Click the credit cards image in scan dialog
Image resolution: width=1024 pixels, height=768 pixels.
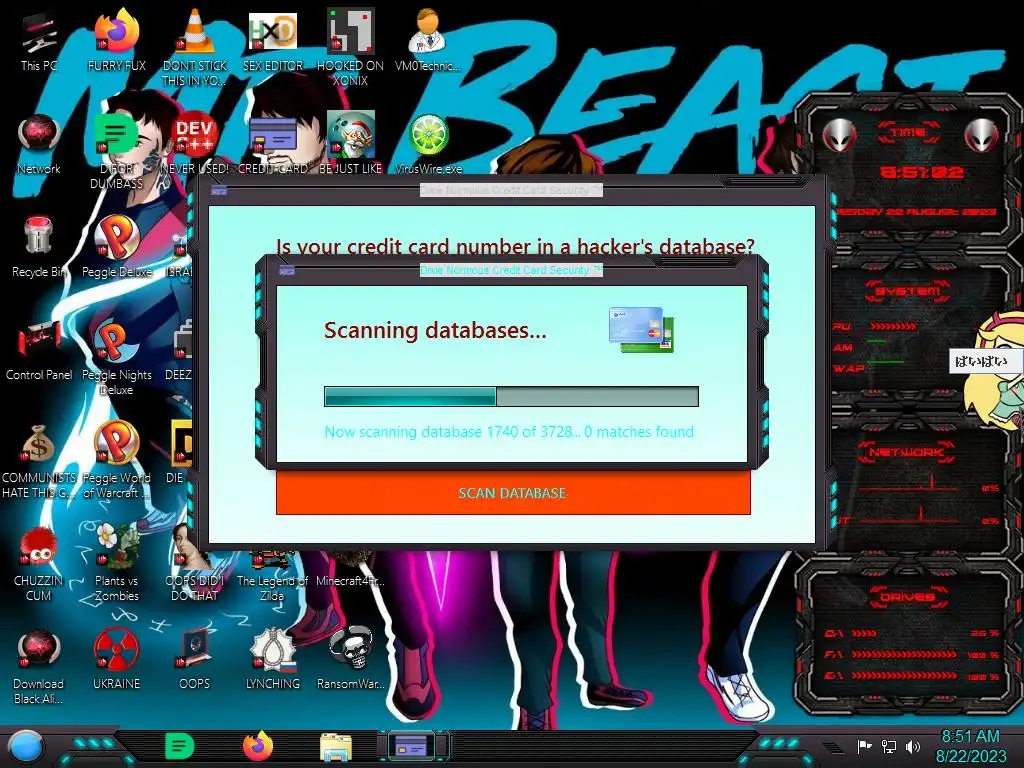641,330
